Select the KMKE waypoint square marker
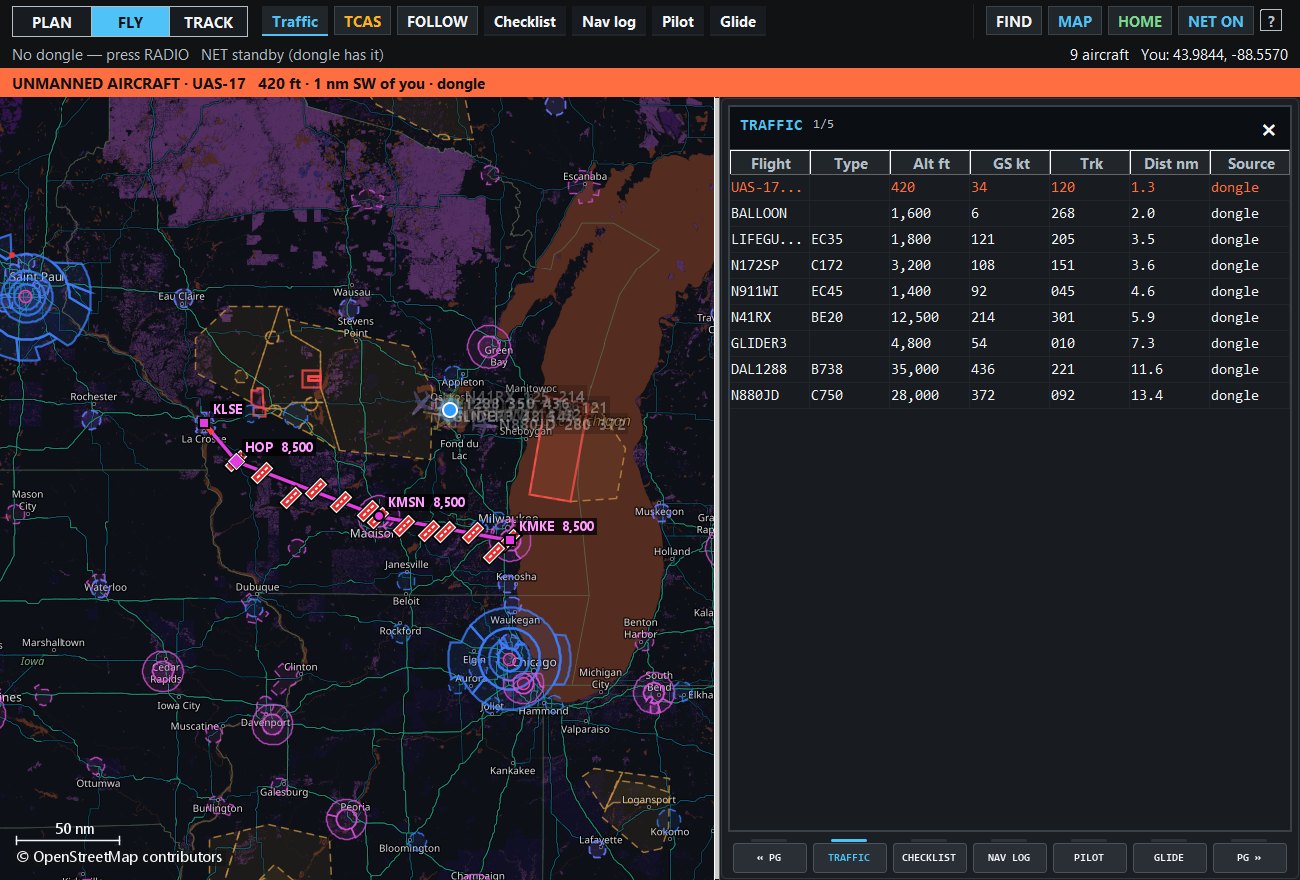Image resolution: width=1300 pixels, height=880 pixels. 510,540
